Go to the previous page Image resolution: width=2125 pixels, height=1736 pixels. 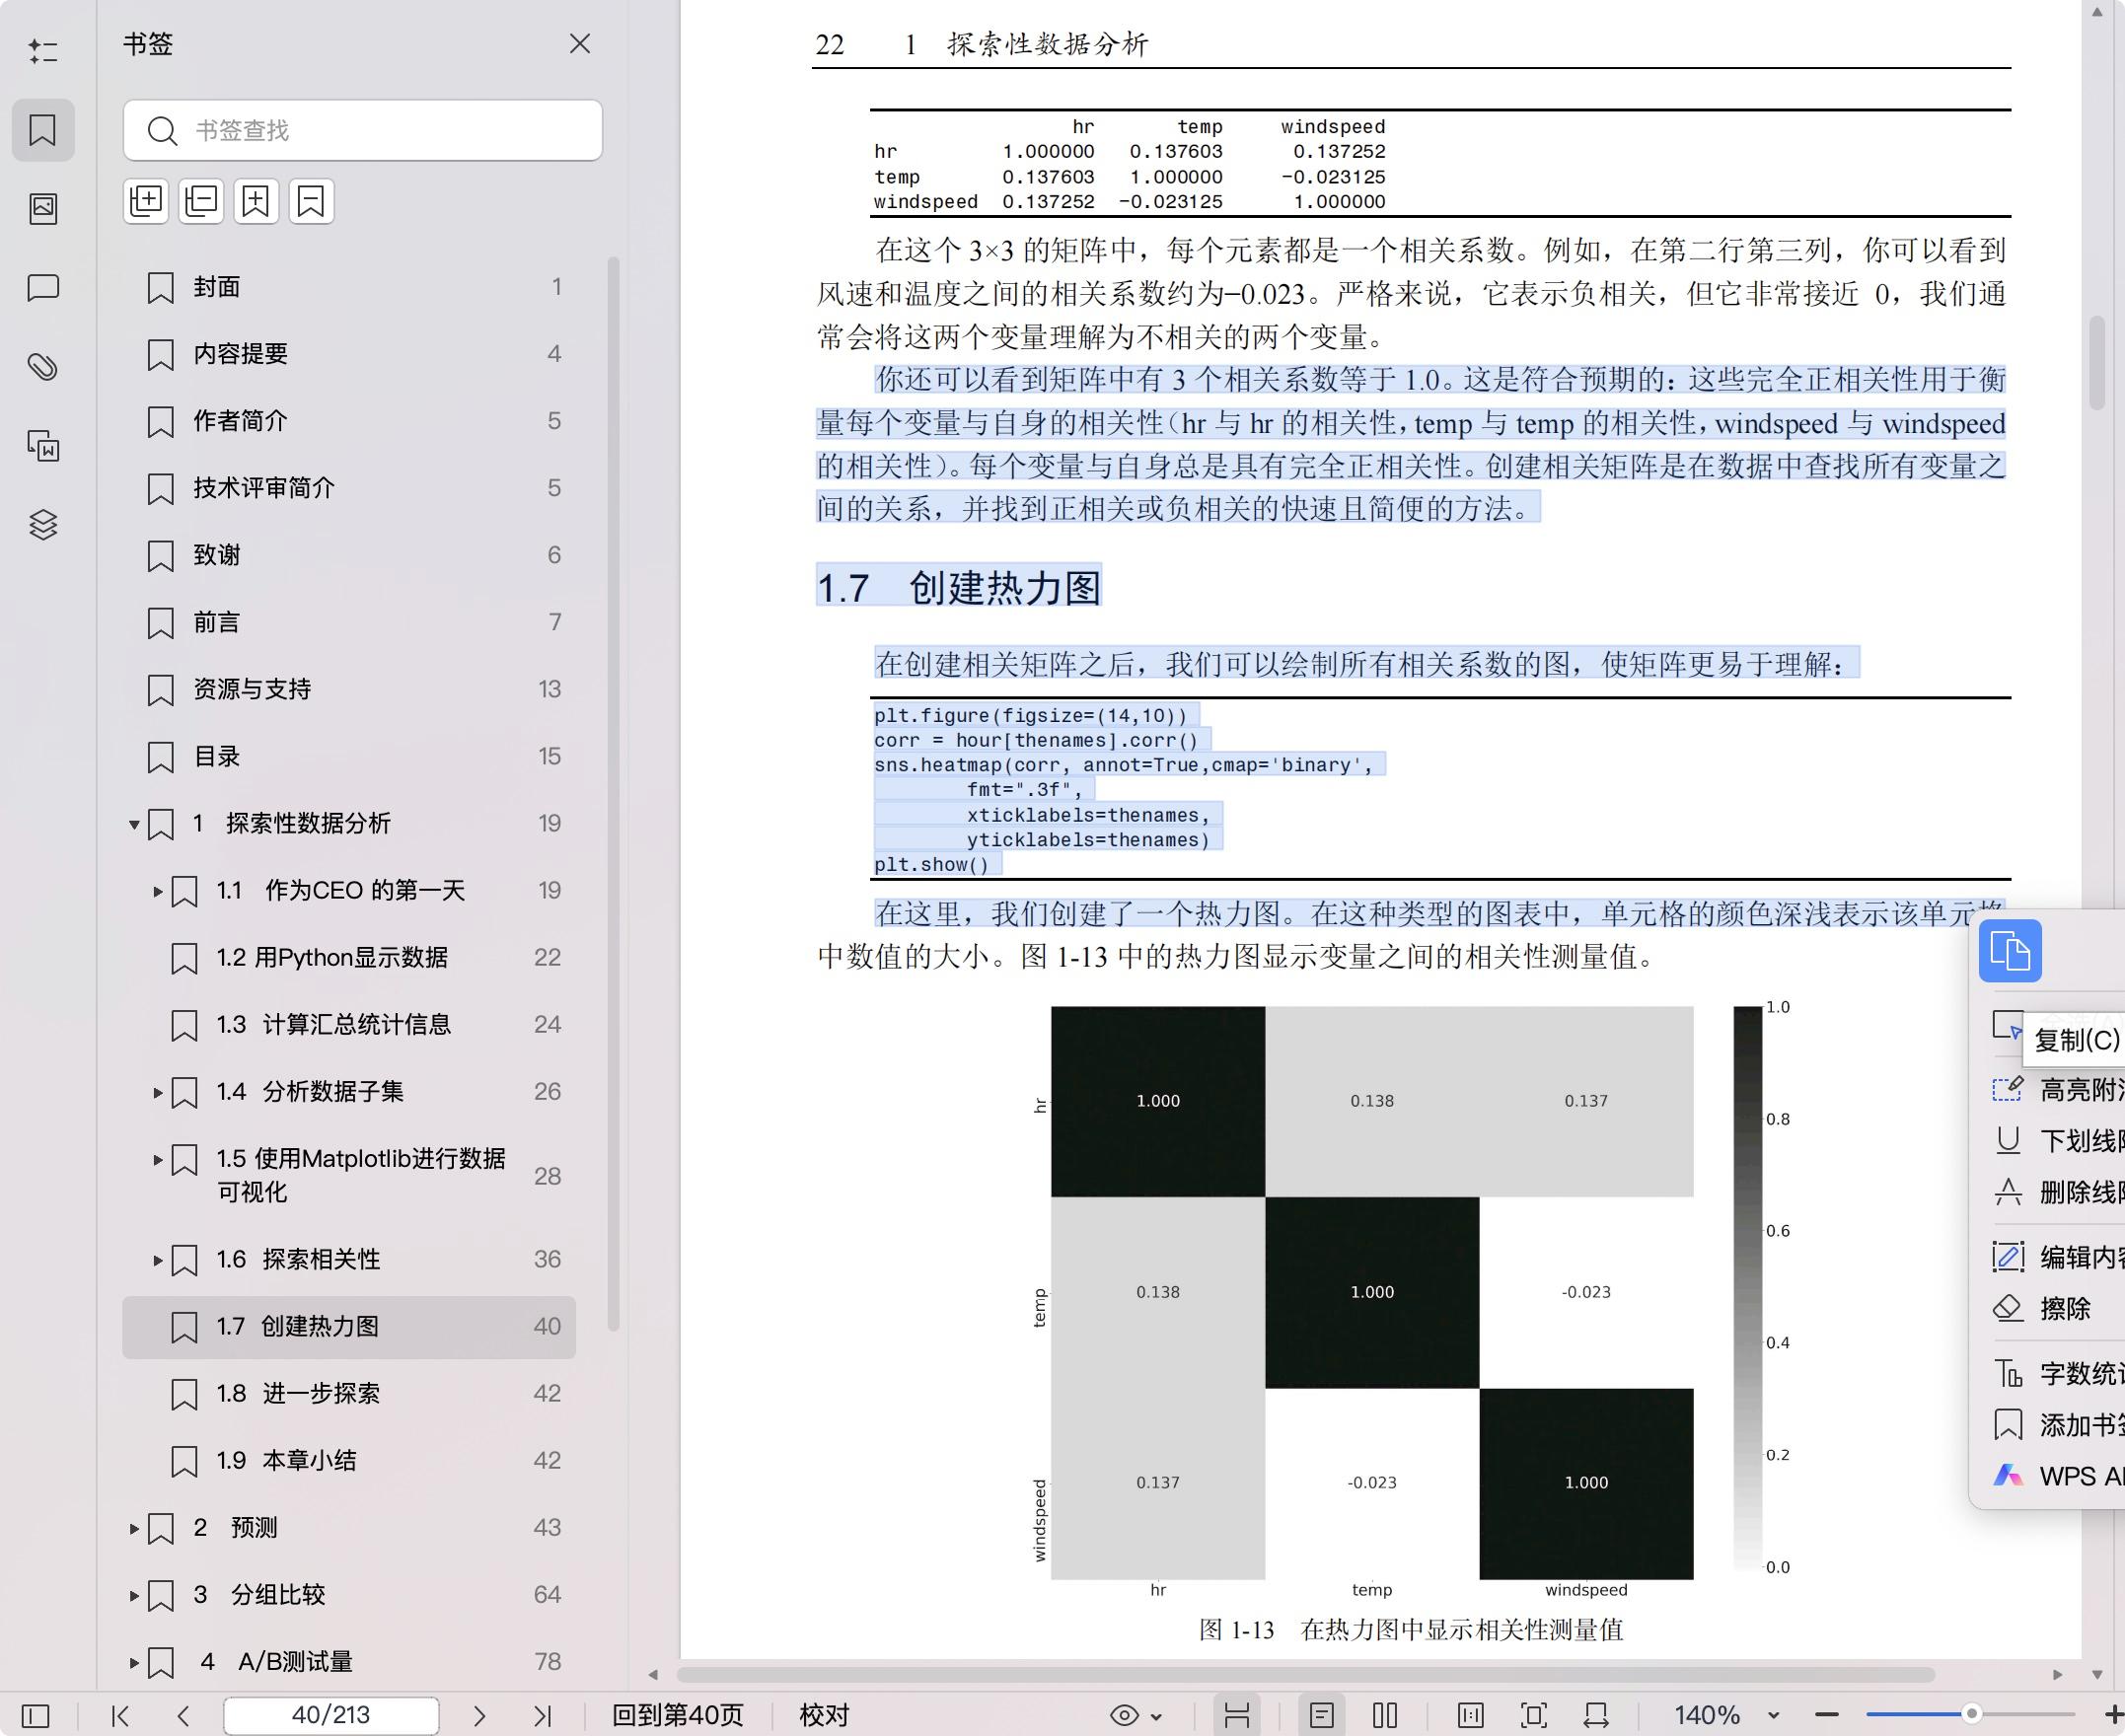[x=183, y=1716]
